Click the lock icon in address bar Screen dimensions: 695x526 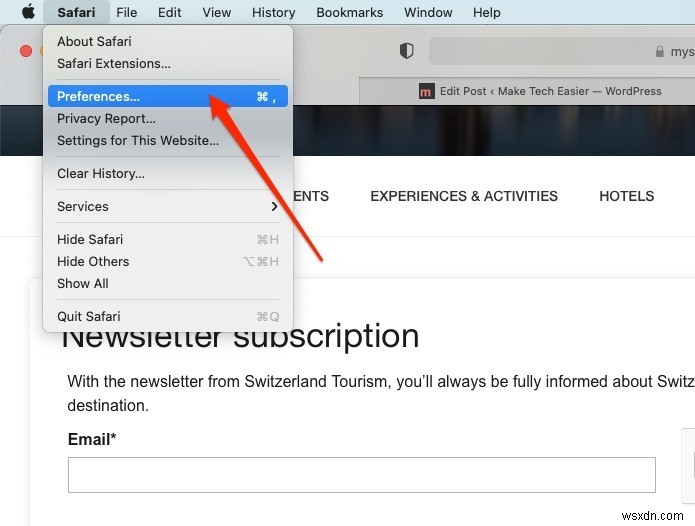(x=660, y=51)
